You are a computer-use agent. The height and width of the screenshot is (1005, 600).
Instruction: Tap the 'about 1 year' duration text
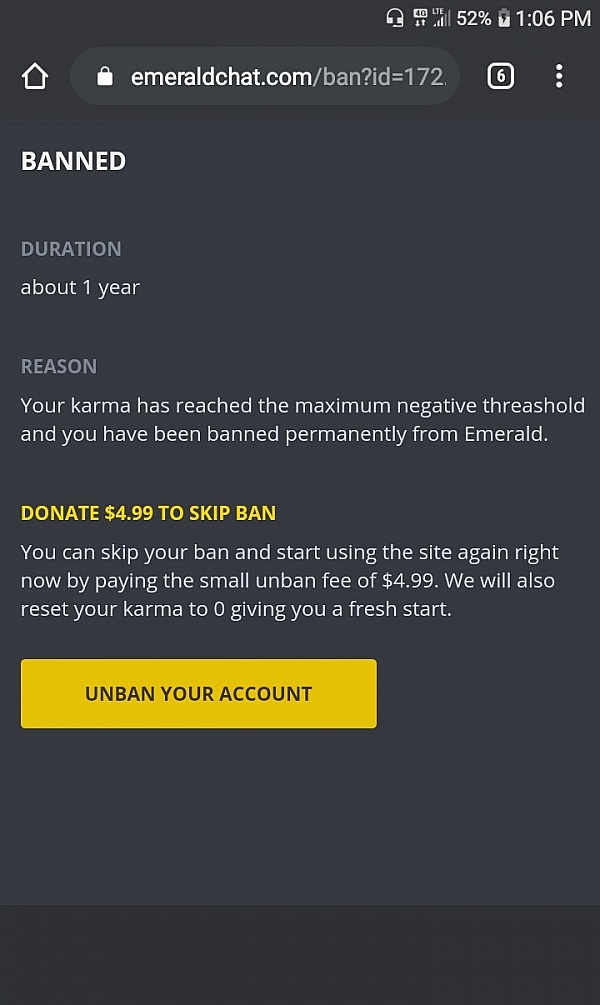click(80, 288)
